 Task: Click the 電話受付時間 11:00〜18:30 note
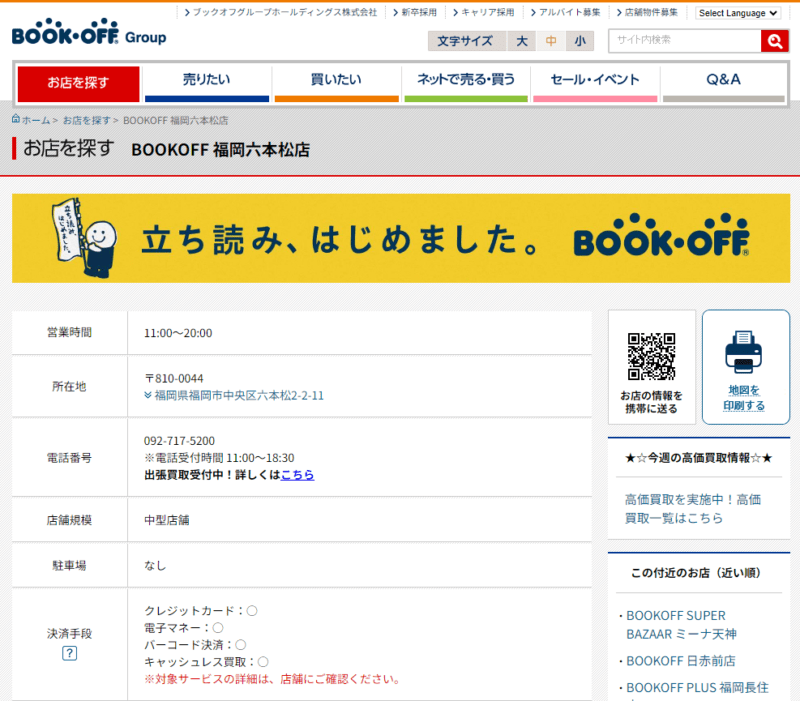219,458
